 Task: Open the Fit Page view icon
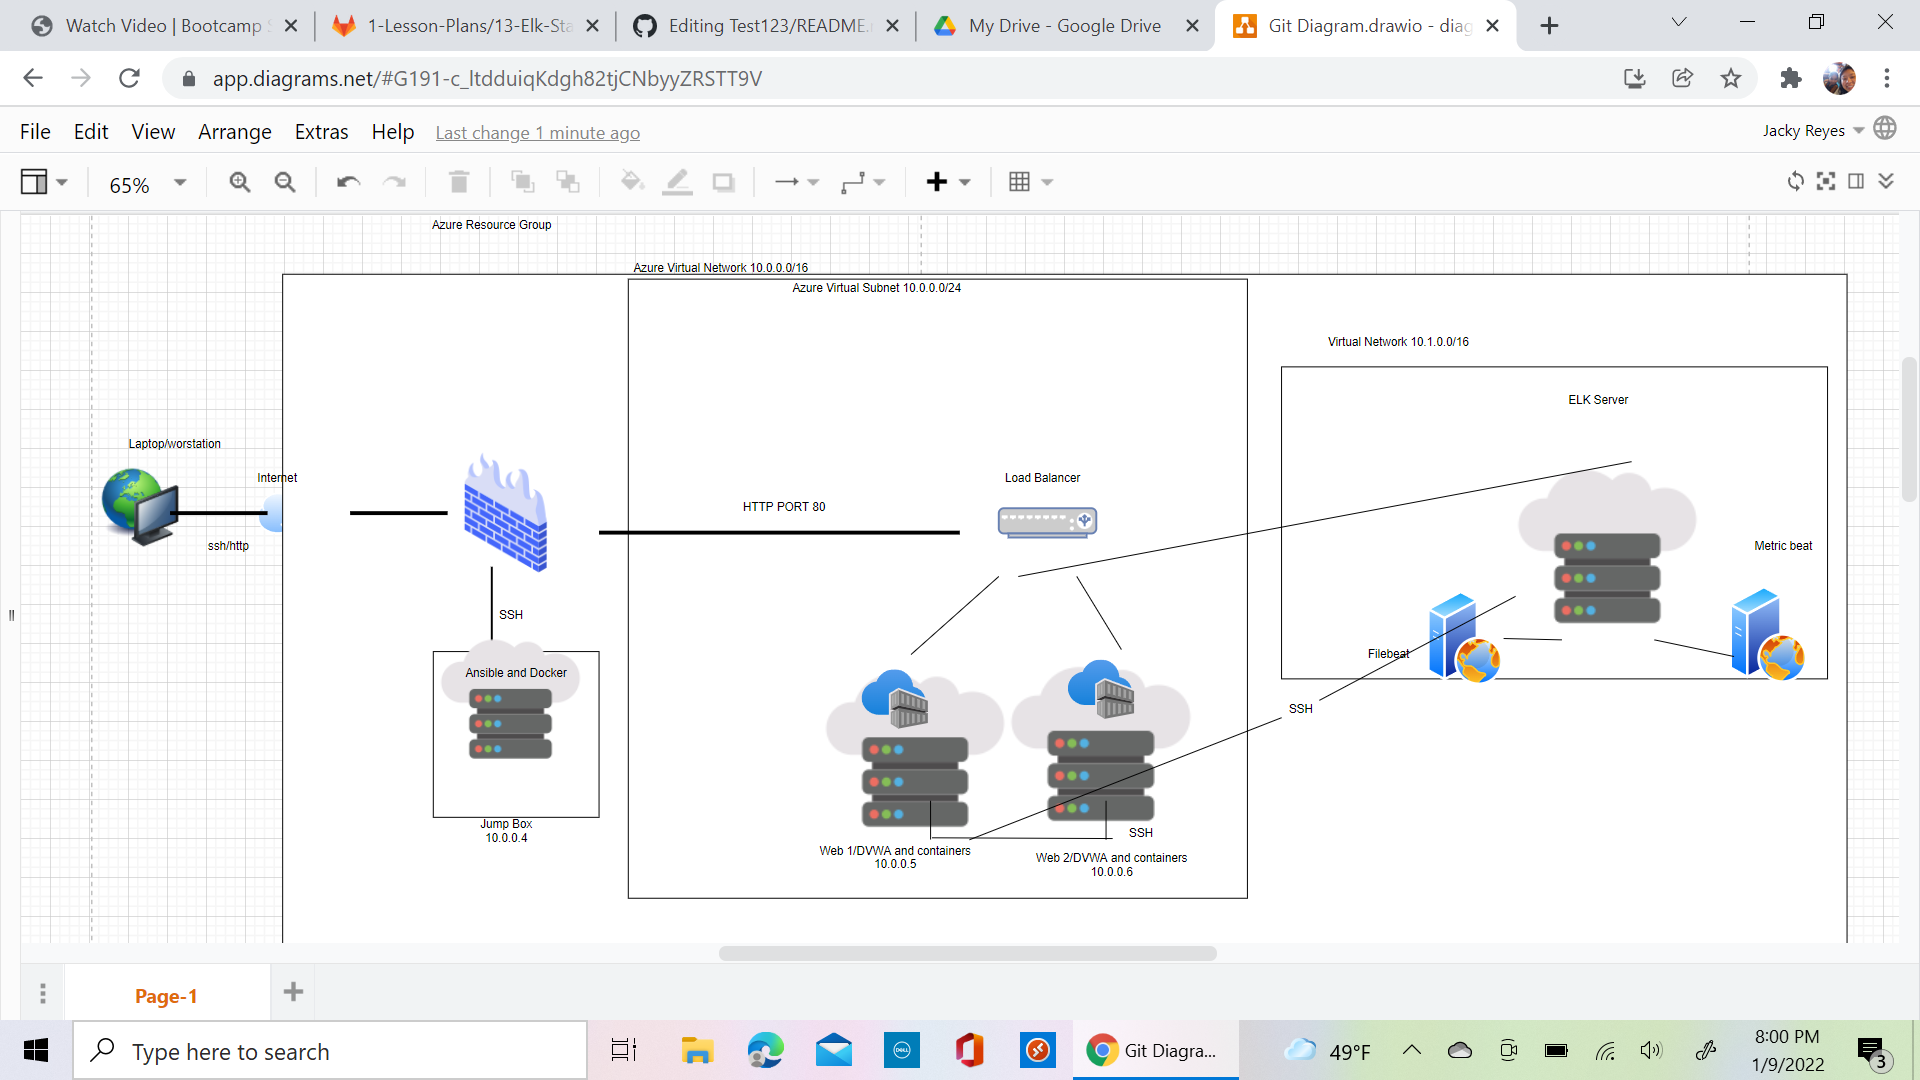(1826, 181)
